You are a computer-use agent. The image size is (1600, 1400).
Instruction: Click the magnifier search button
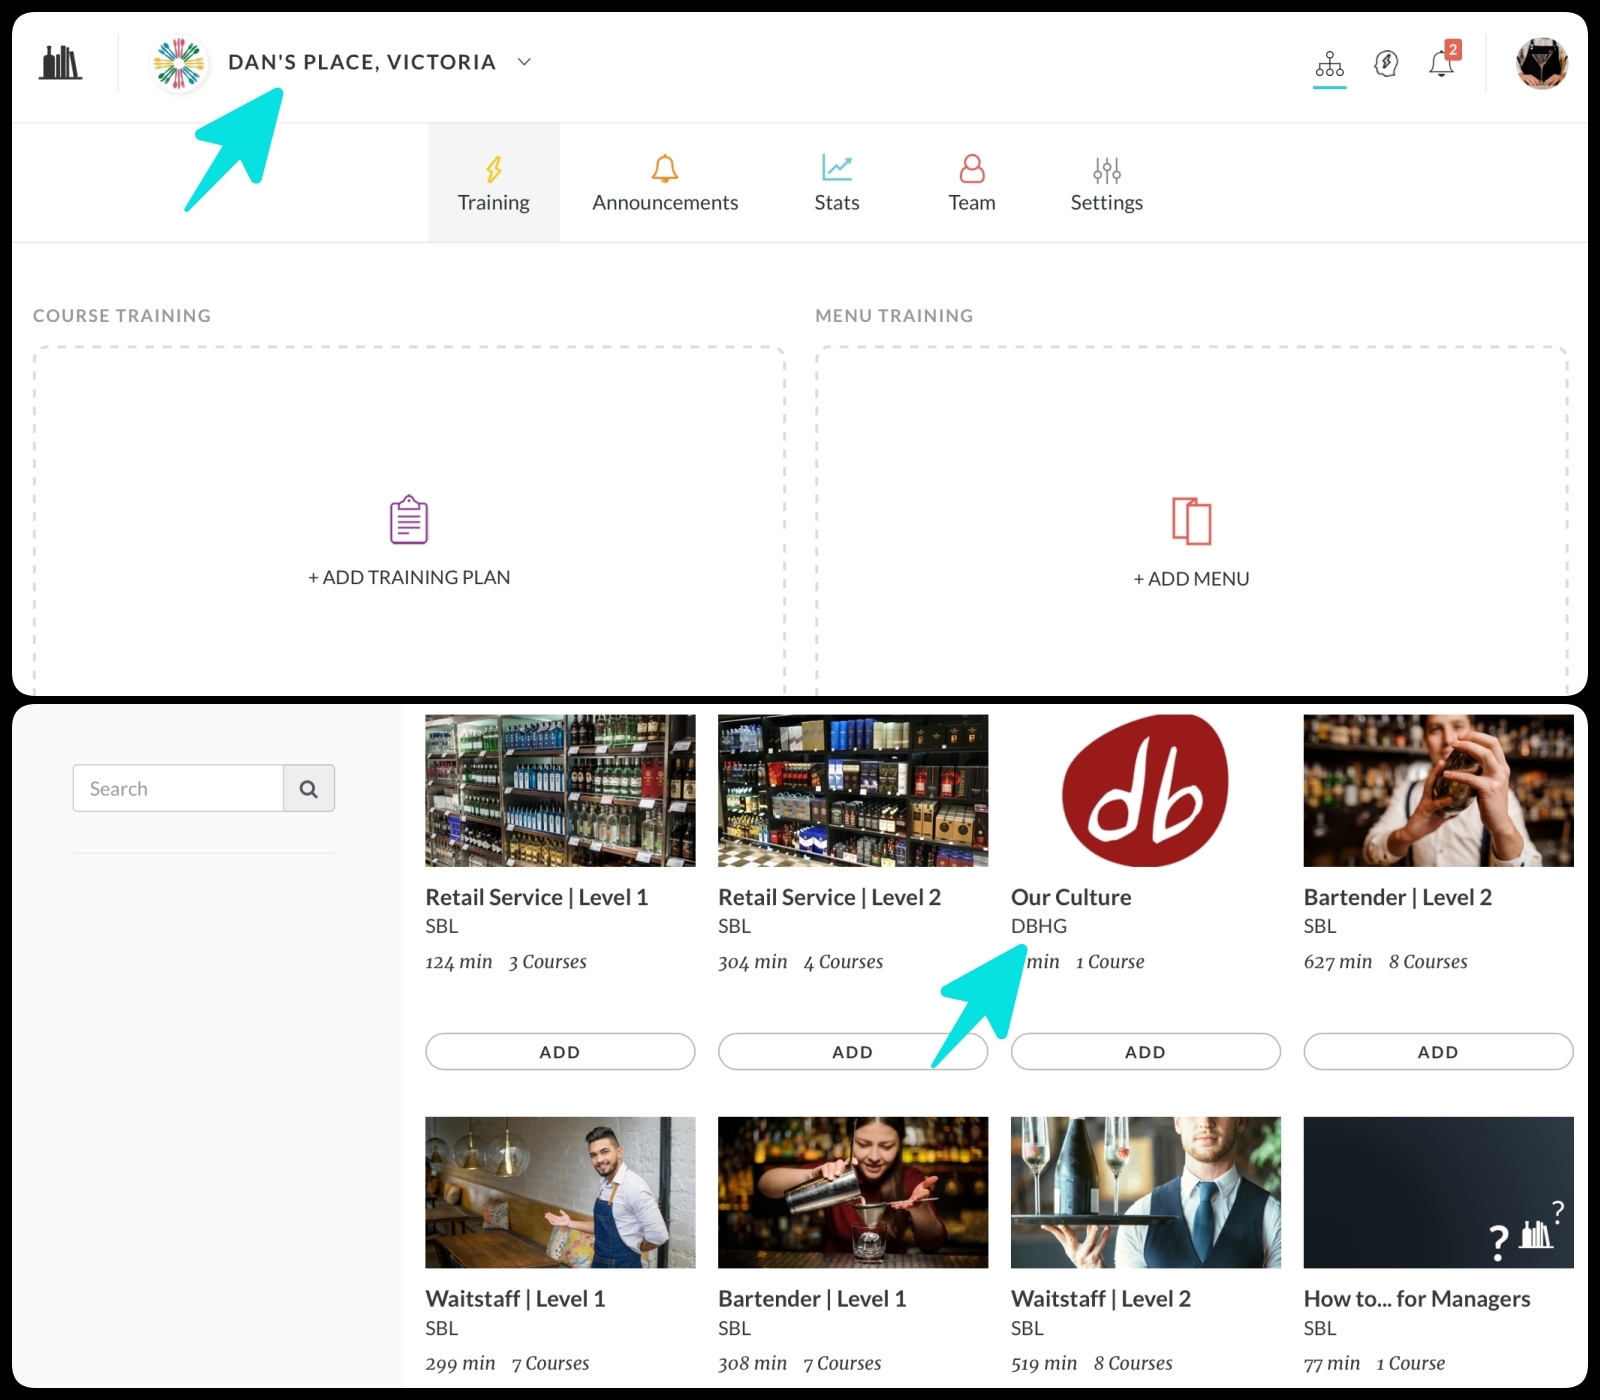click(x=309, y=789)
